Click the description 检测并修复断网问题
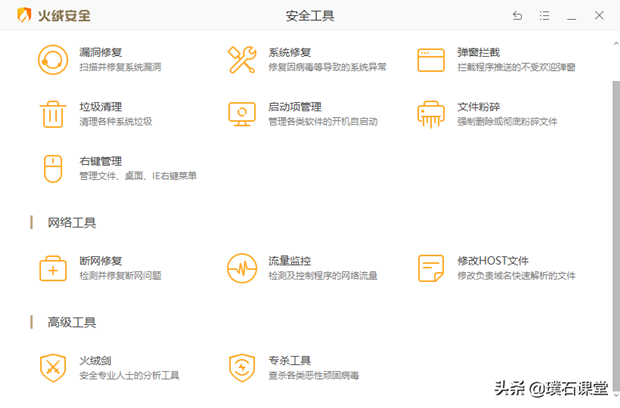 [120, 276]
